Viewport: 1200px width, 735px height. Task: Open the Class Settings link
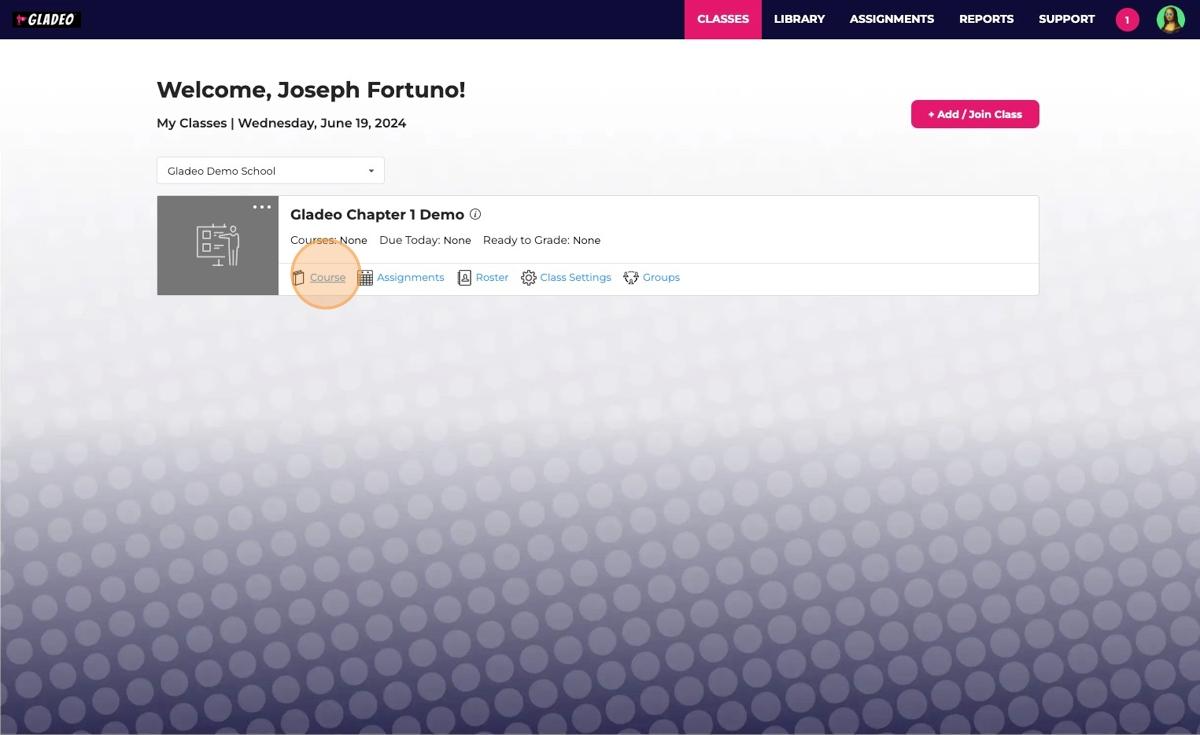click(575, 277)
